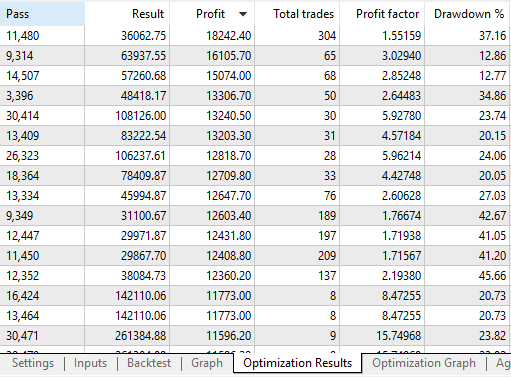Select the Optimization Results tab
Image resolution: width=511 pixels, height=377 pixels.
(x=297, y=363)
